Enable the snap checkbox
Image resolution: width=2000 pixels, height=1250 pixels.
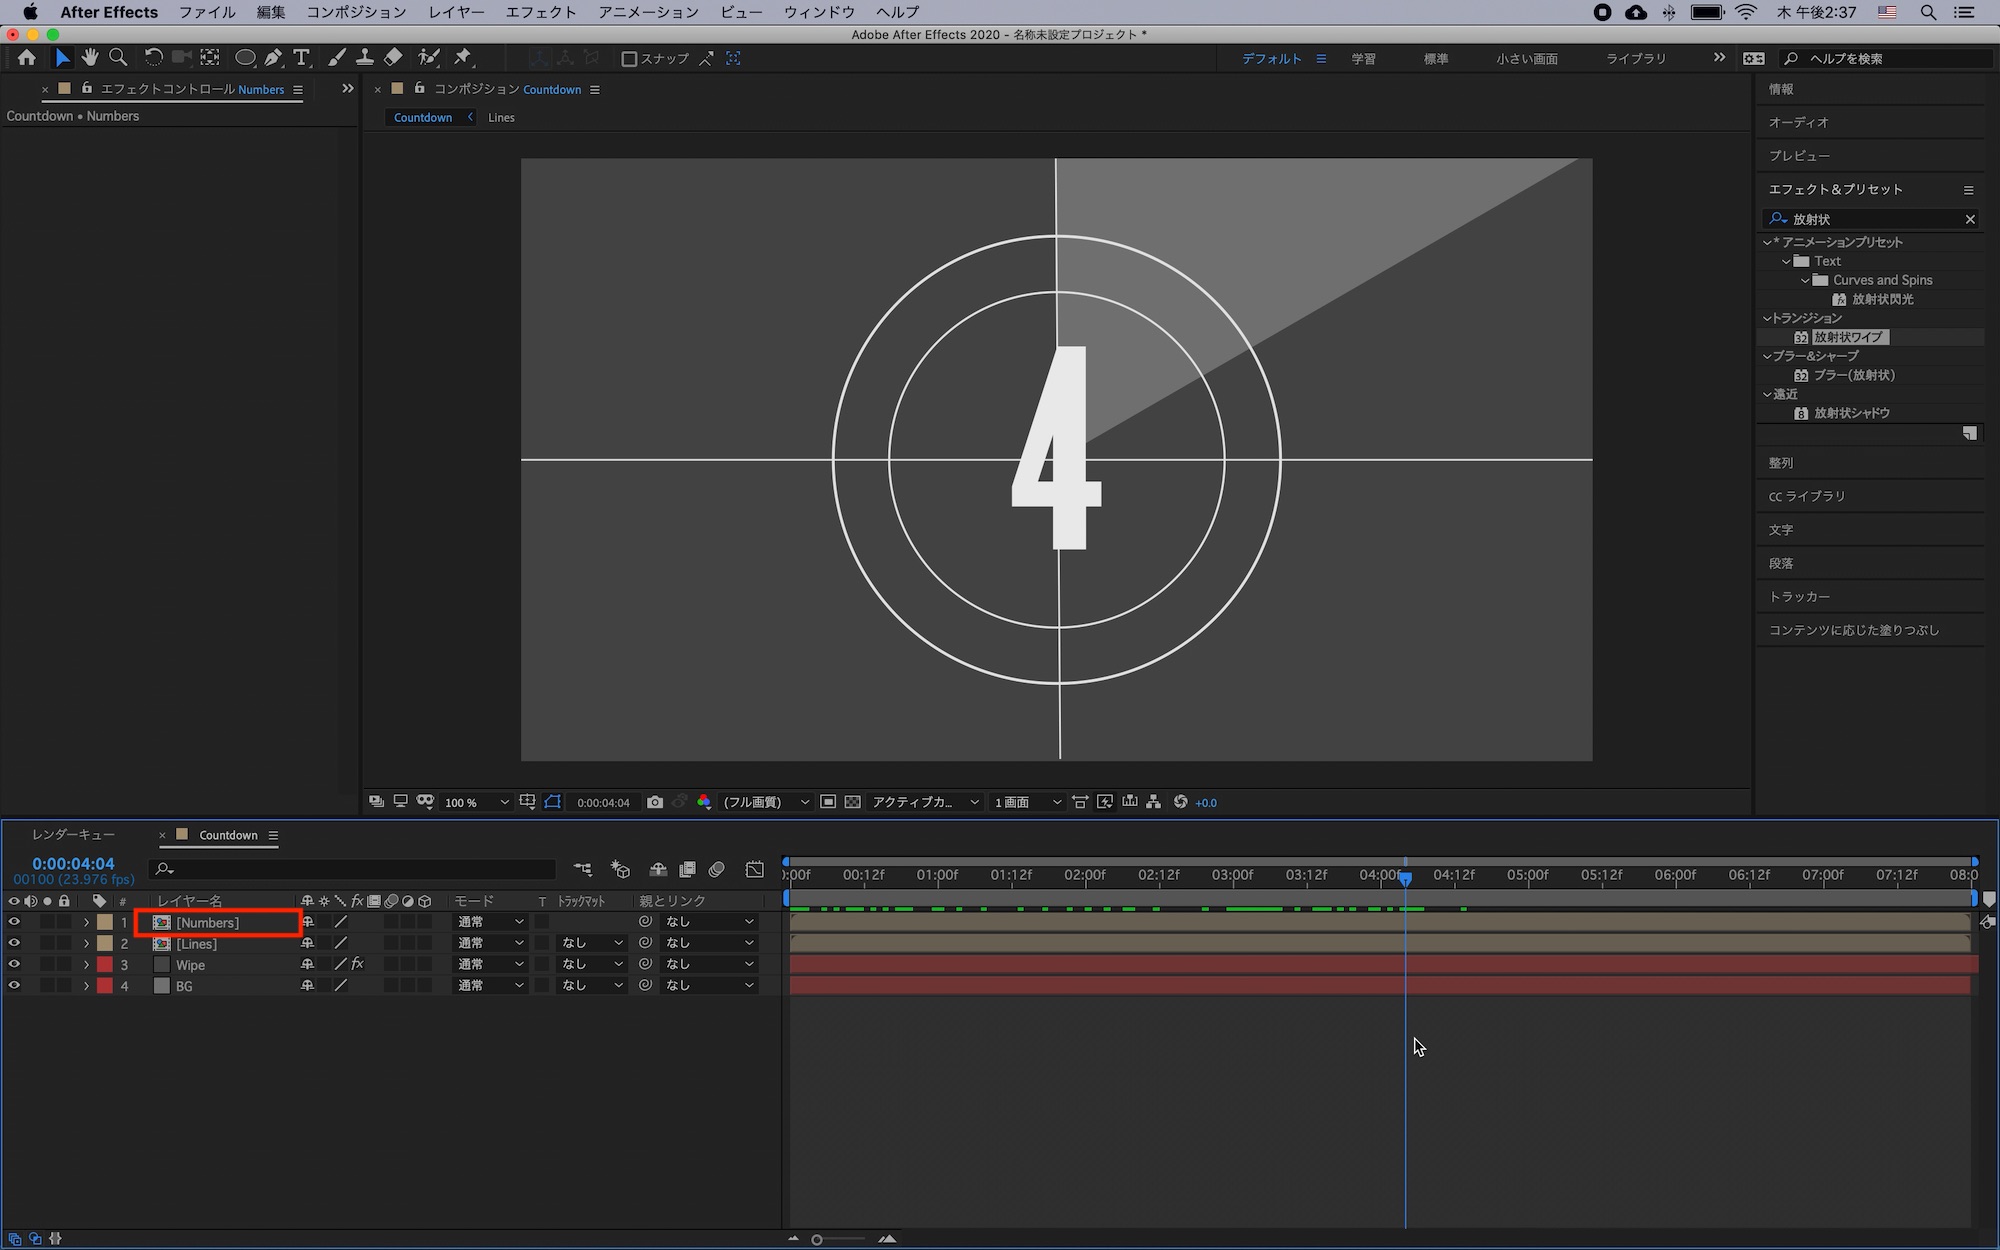(x=629, y=59)
